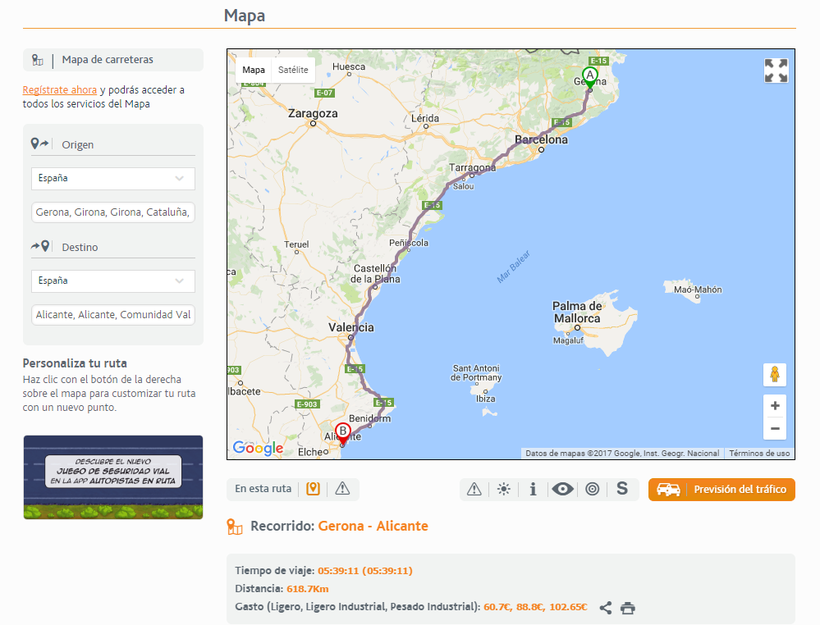This screenshot has height=625, width=820.
Task: Click the destination address input field
Action: (x=113, y=315)
